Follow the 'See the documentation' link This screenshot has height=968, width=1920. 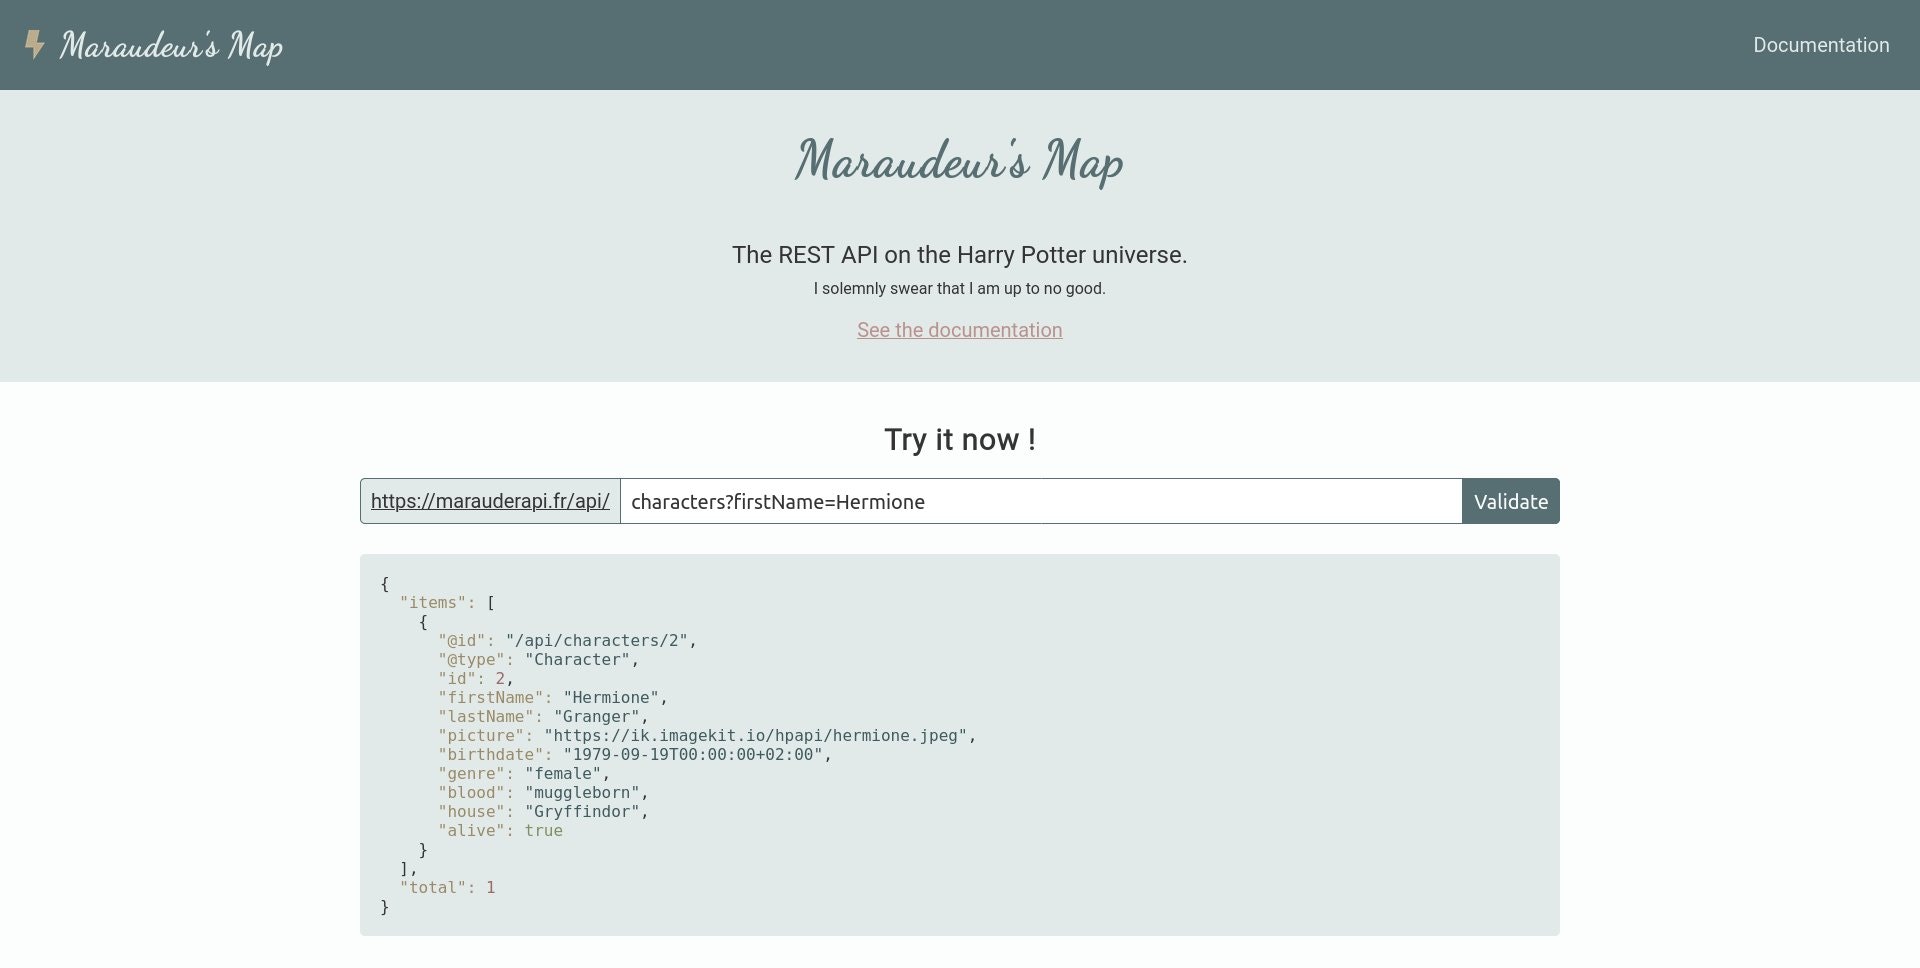[x=959, y=330]
